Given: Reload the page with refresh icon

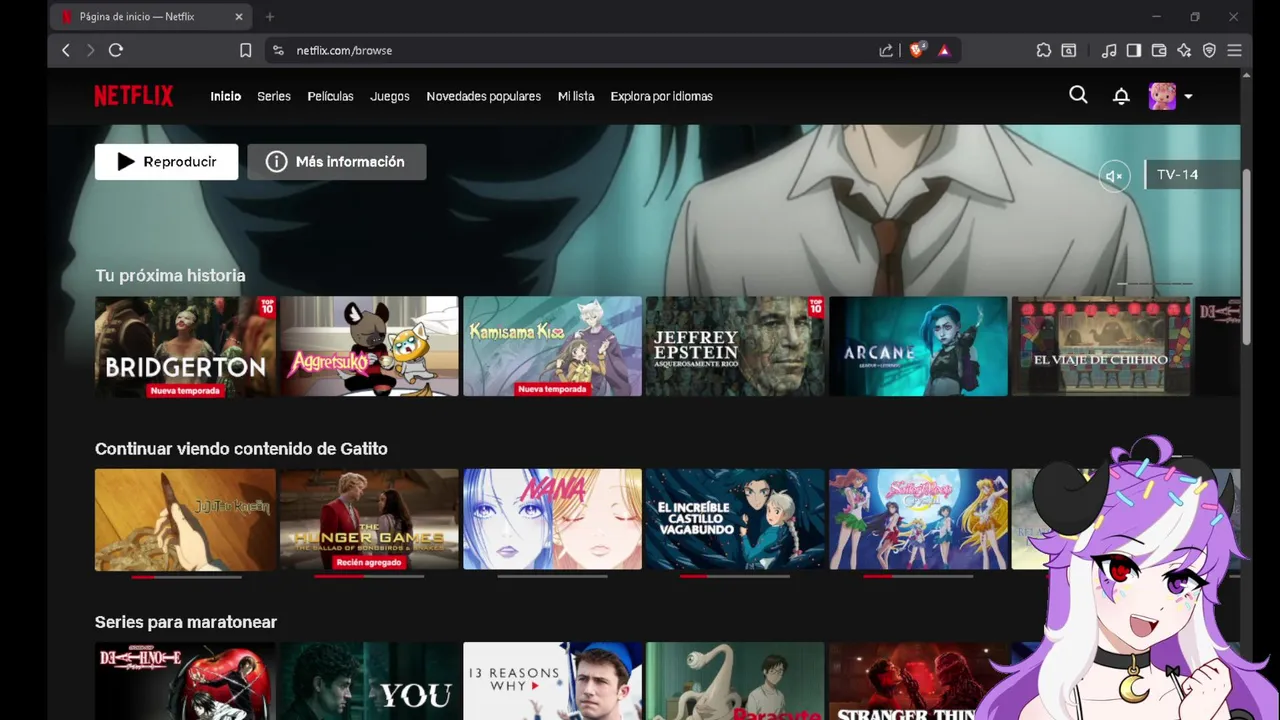Looking at the screenshot, I should pyautogui.click(x=116, y=50).
